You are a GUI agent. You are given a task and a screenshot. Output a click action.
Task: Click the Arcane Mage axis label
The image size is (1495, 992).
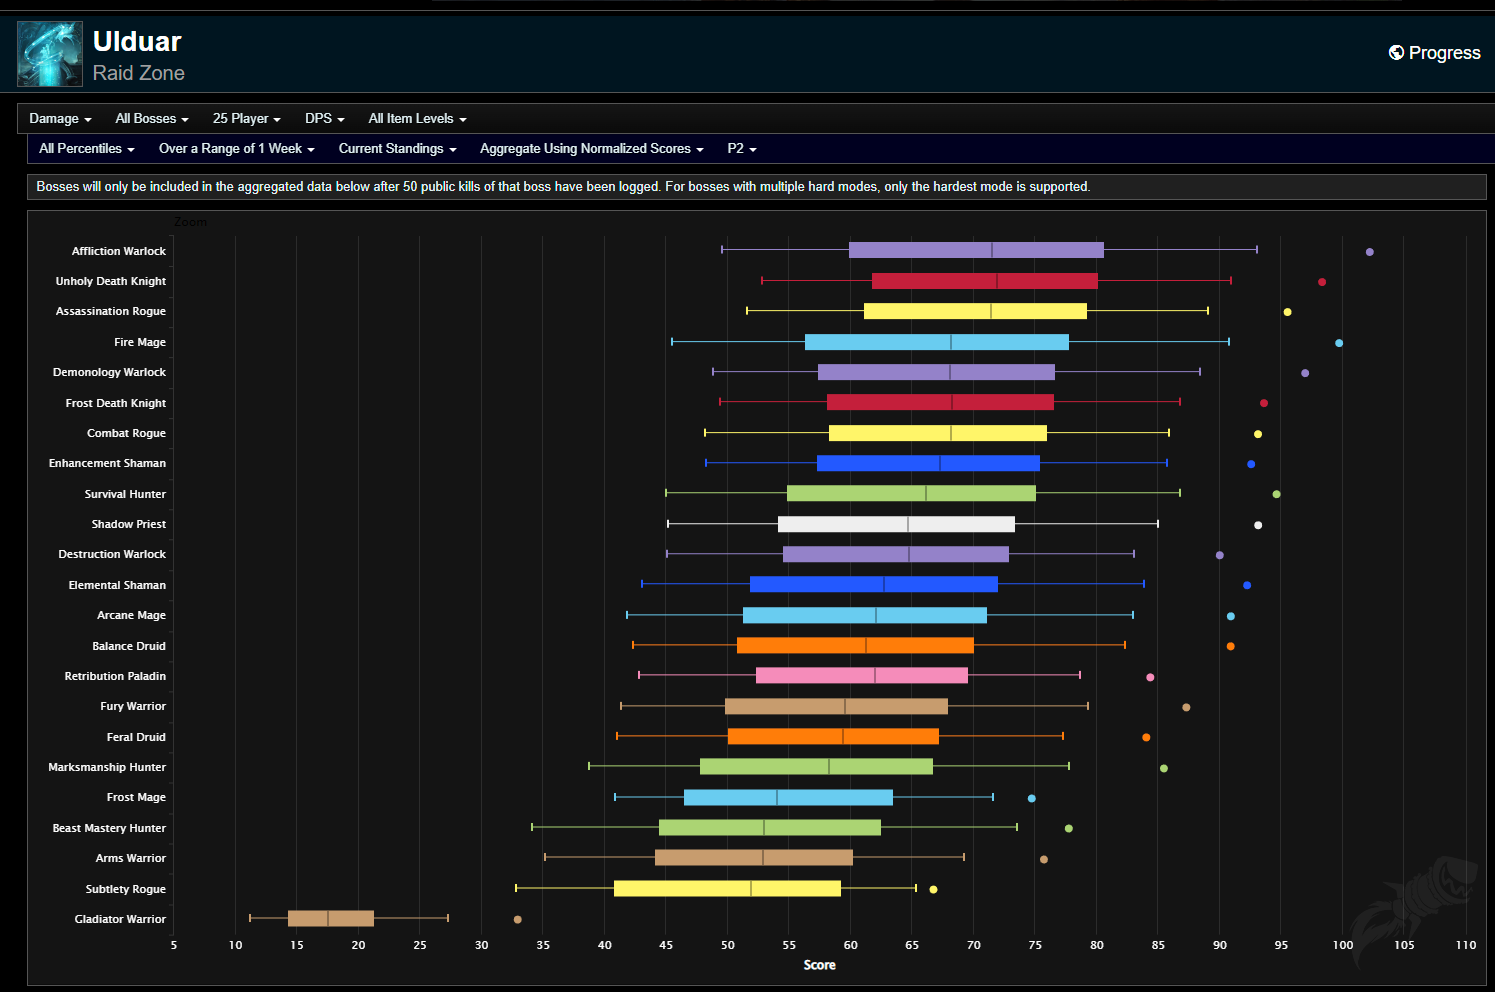click(131, 615)
